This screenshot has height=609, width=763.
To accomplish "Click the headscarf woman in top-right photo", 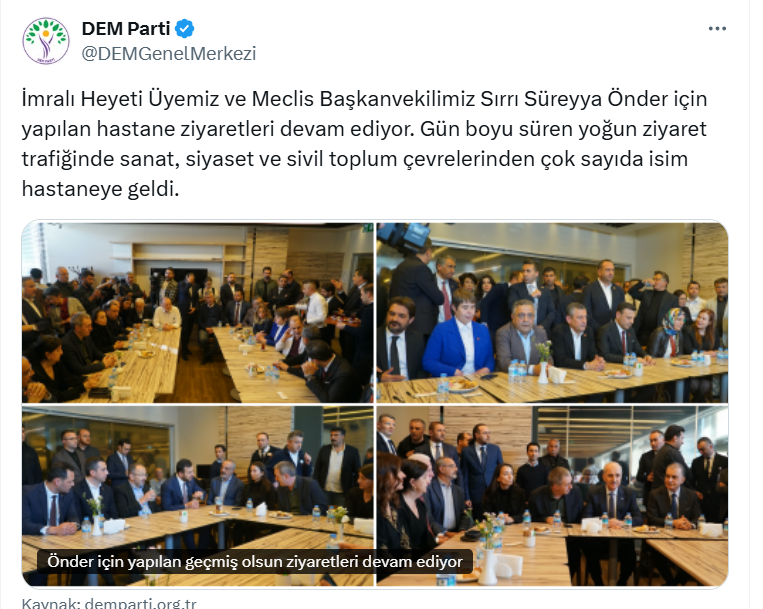I will click(x=672, y=331).
